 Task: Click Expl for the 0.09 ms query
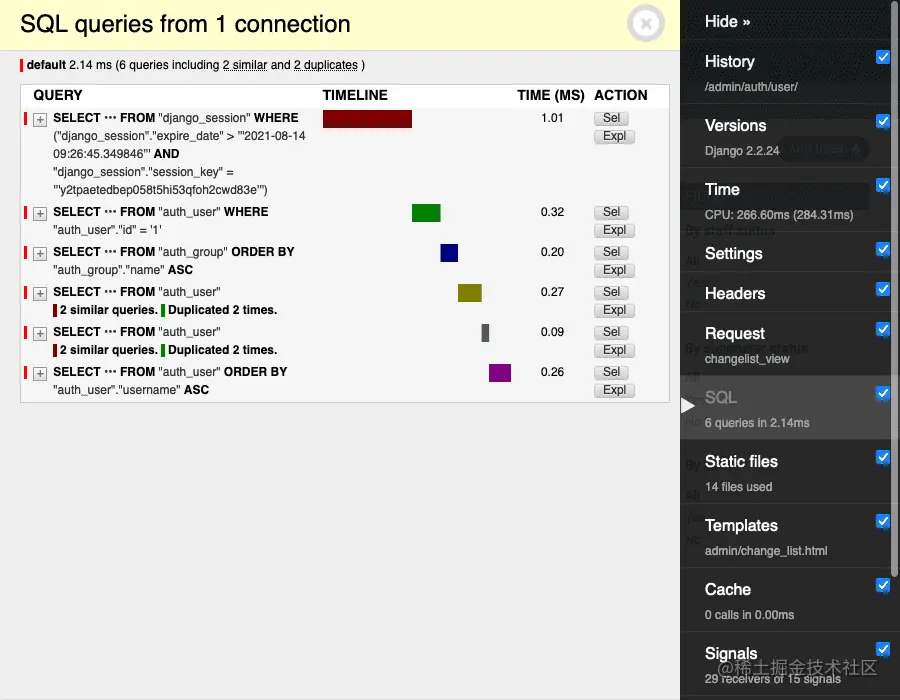click(614, 350)
